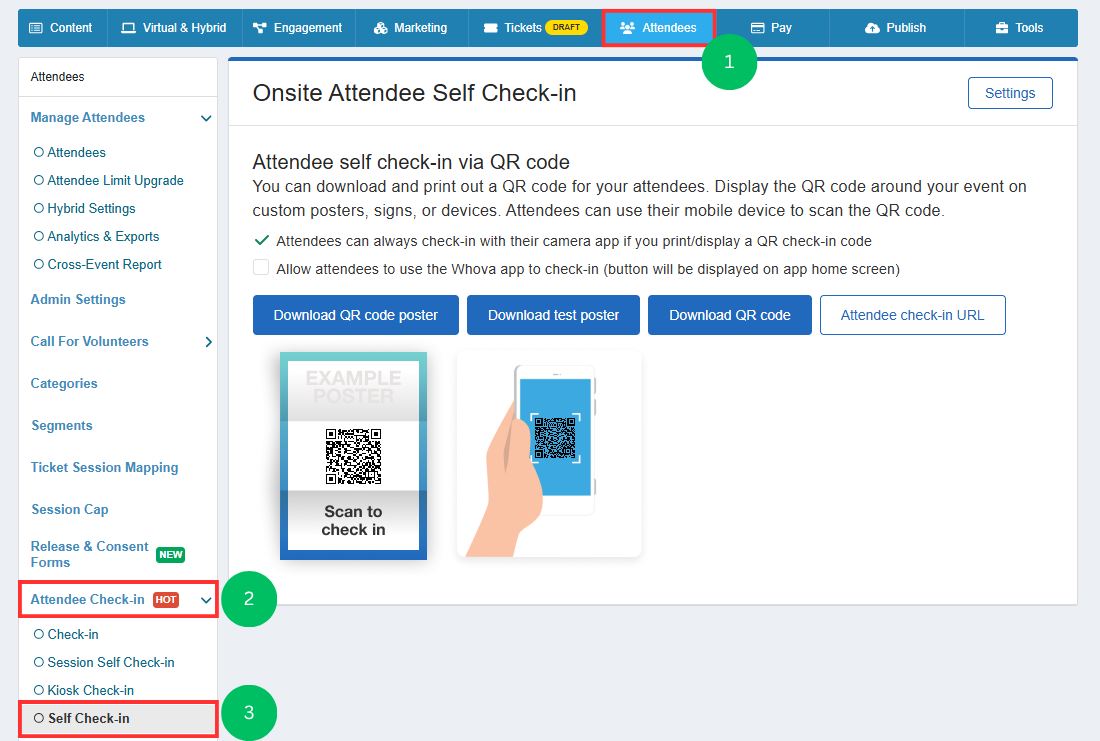Click the Engagement network icon
1100x741 pixels.
[x=260, y=28]
